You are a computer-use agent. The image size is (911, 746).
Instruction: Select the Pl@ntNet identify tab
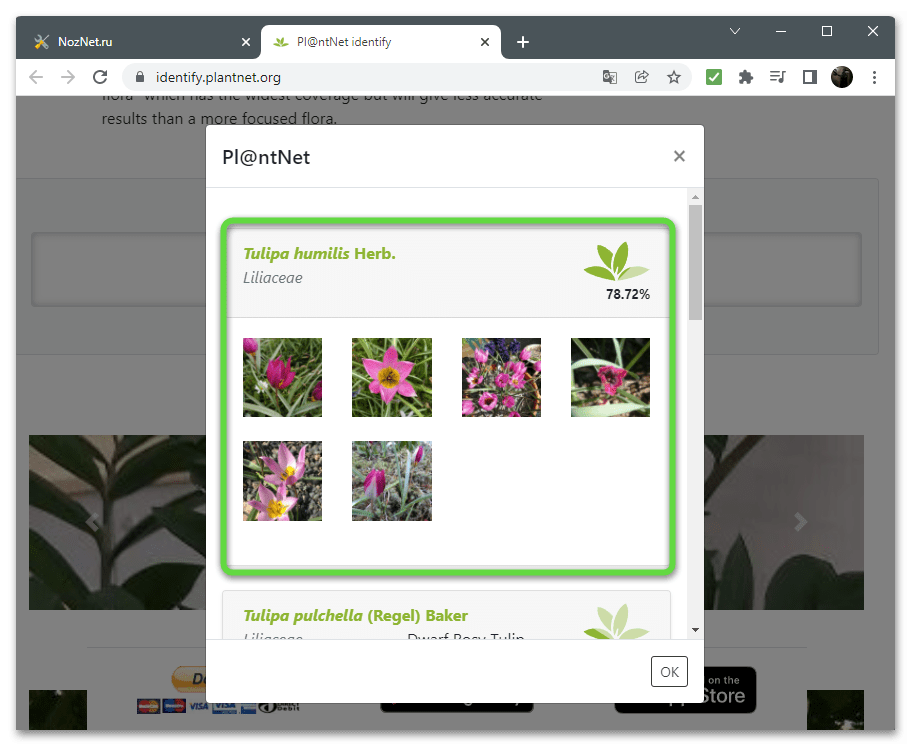coord(381,42)
